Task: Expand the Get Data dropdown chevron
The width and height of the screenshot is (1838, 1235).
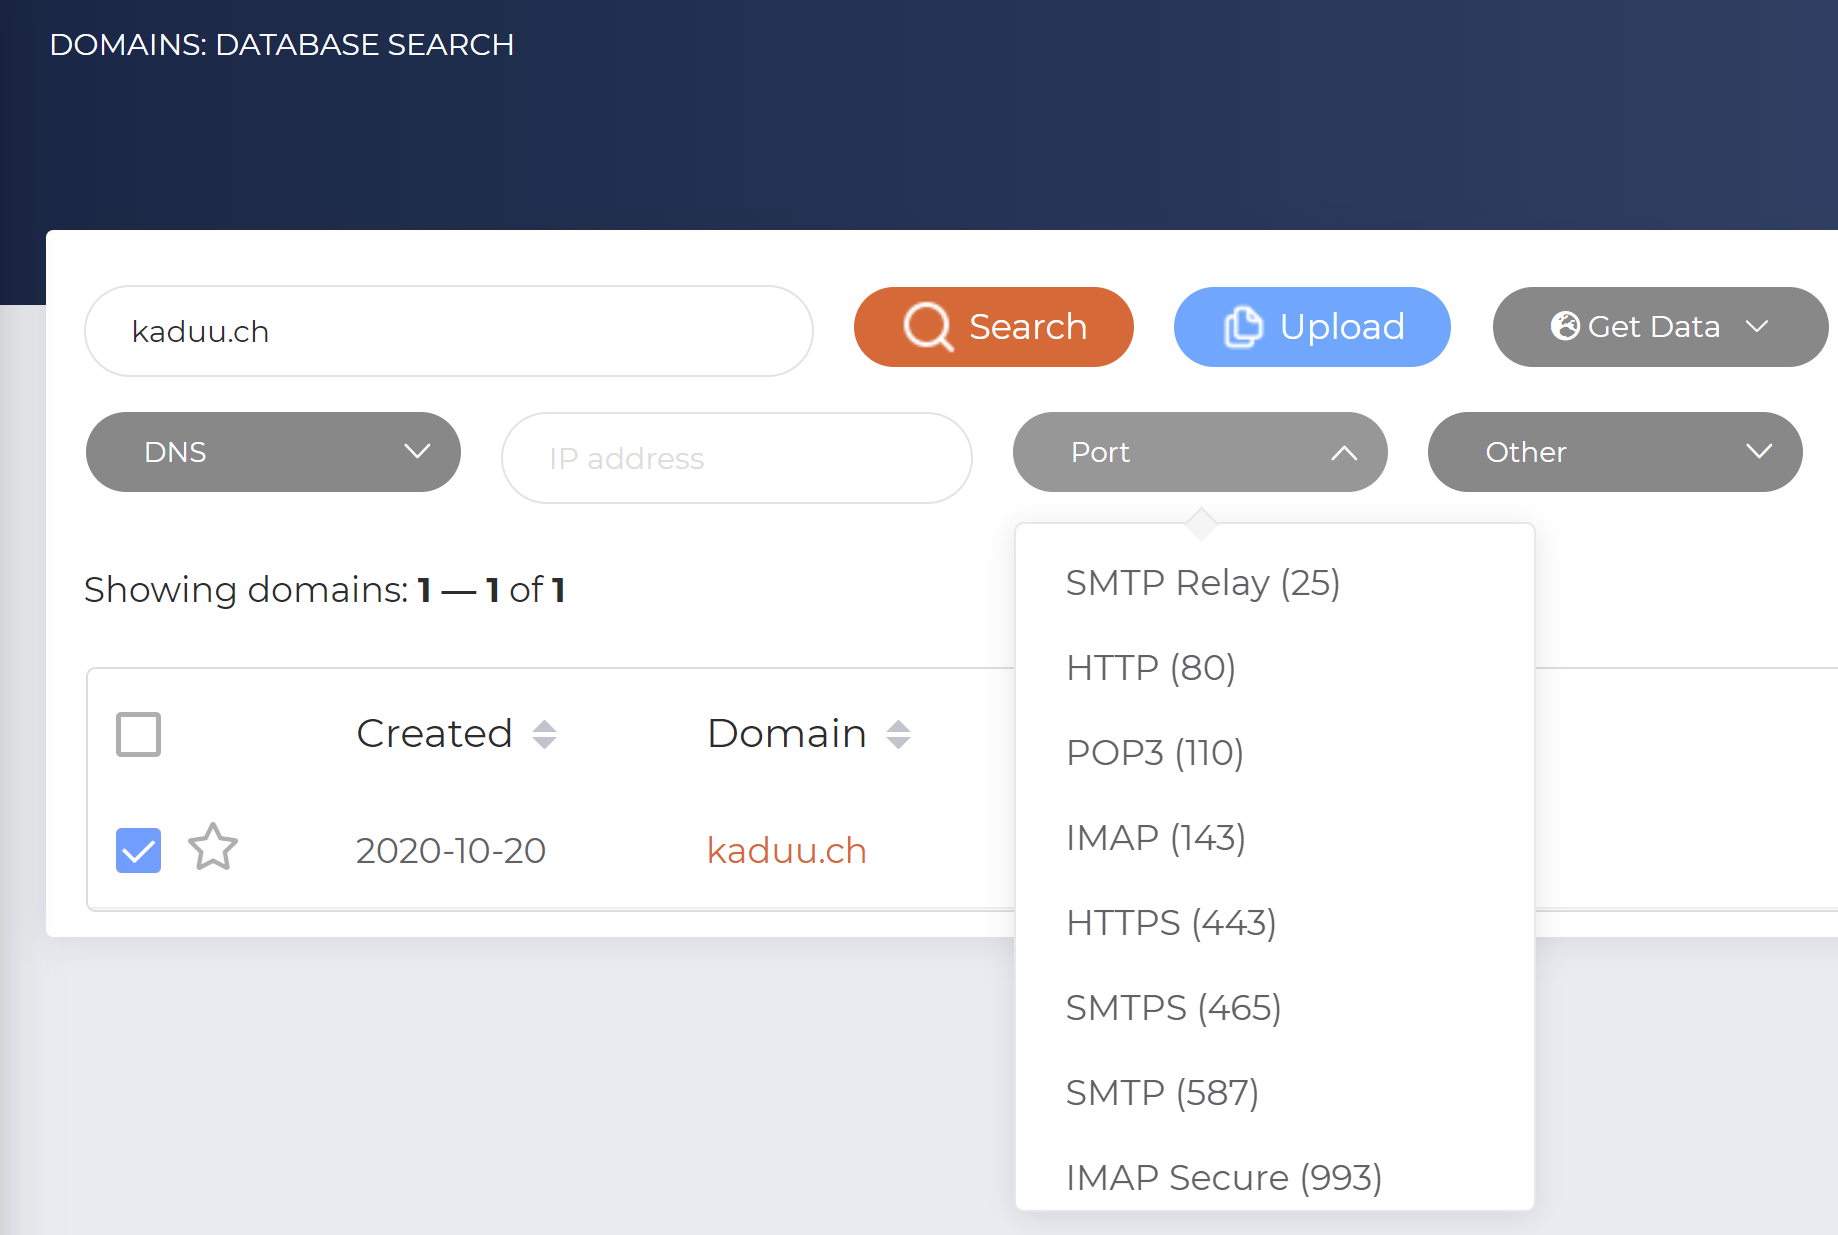Action: pyautogui.click(x=1757, y=327)
